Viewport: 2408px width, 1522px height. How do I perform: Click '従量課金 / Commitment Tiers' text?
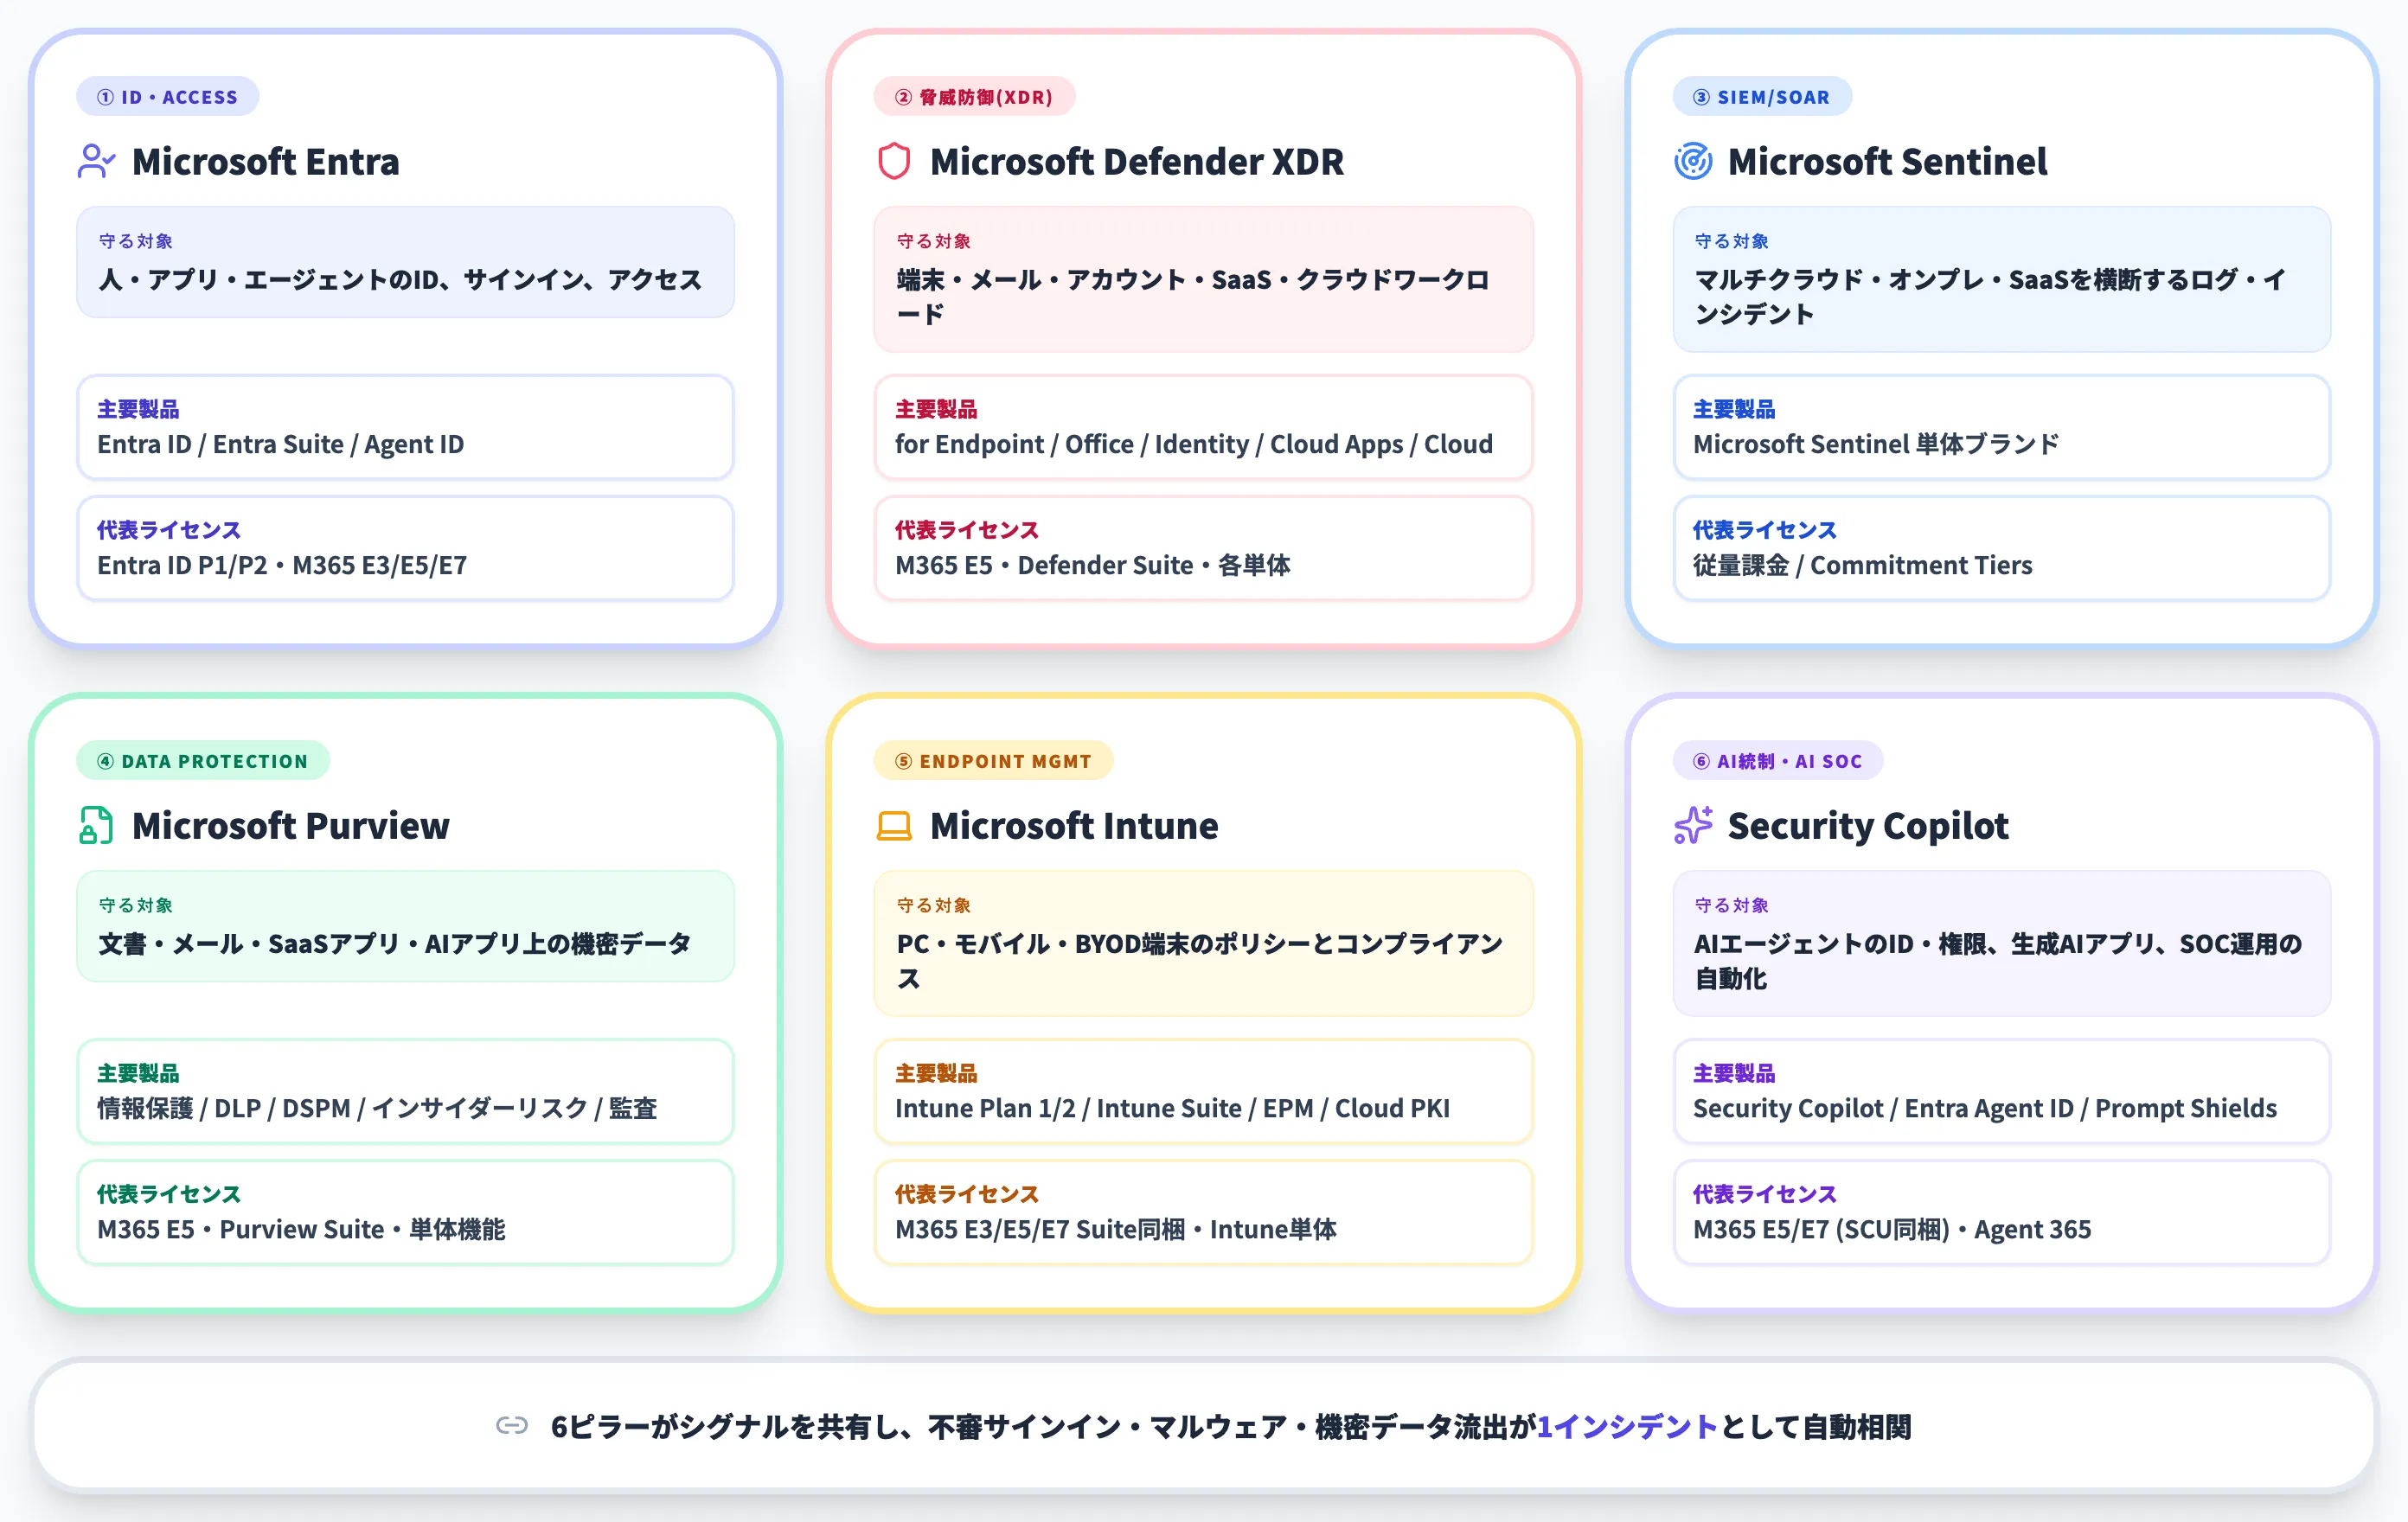[x=1862, y=565]
